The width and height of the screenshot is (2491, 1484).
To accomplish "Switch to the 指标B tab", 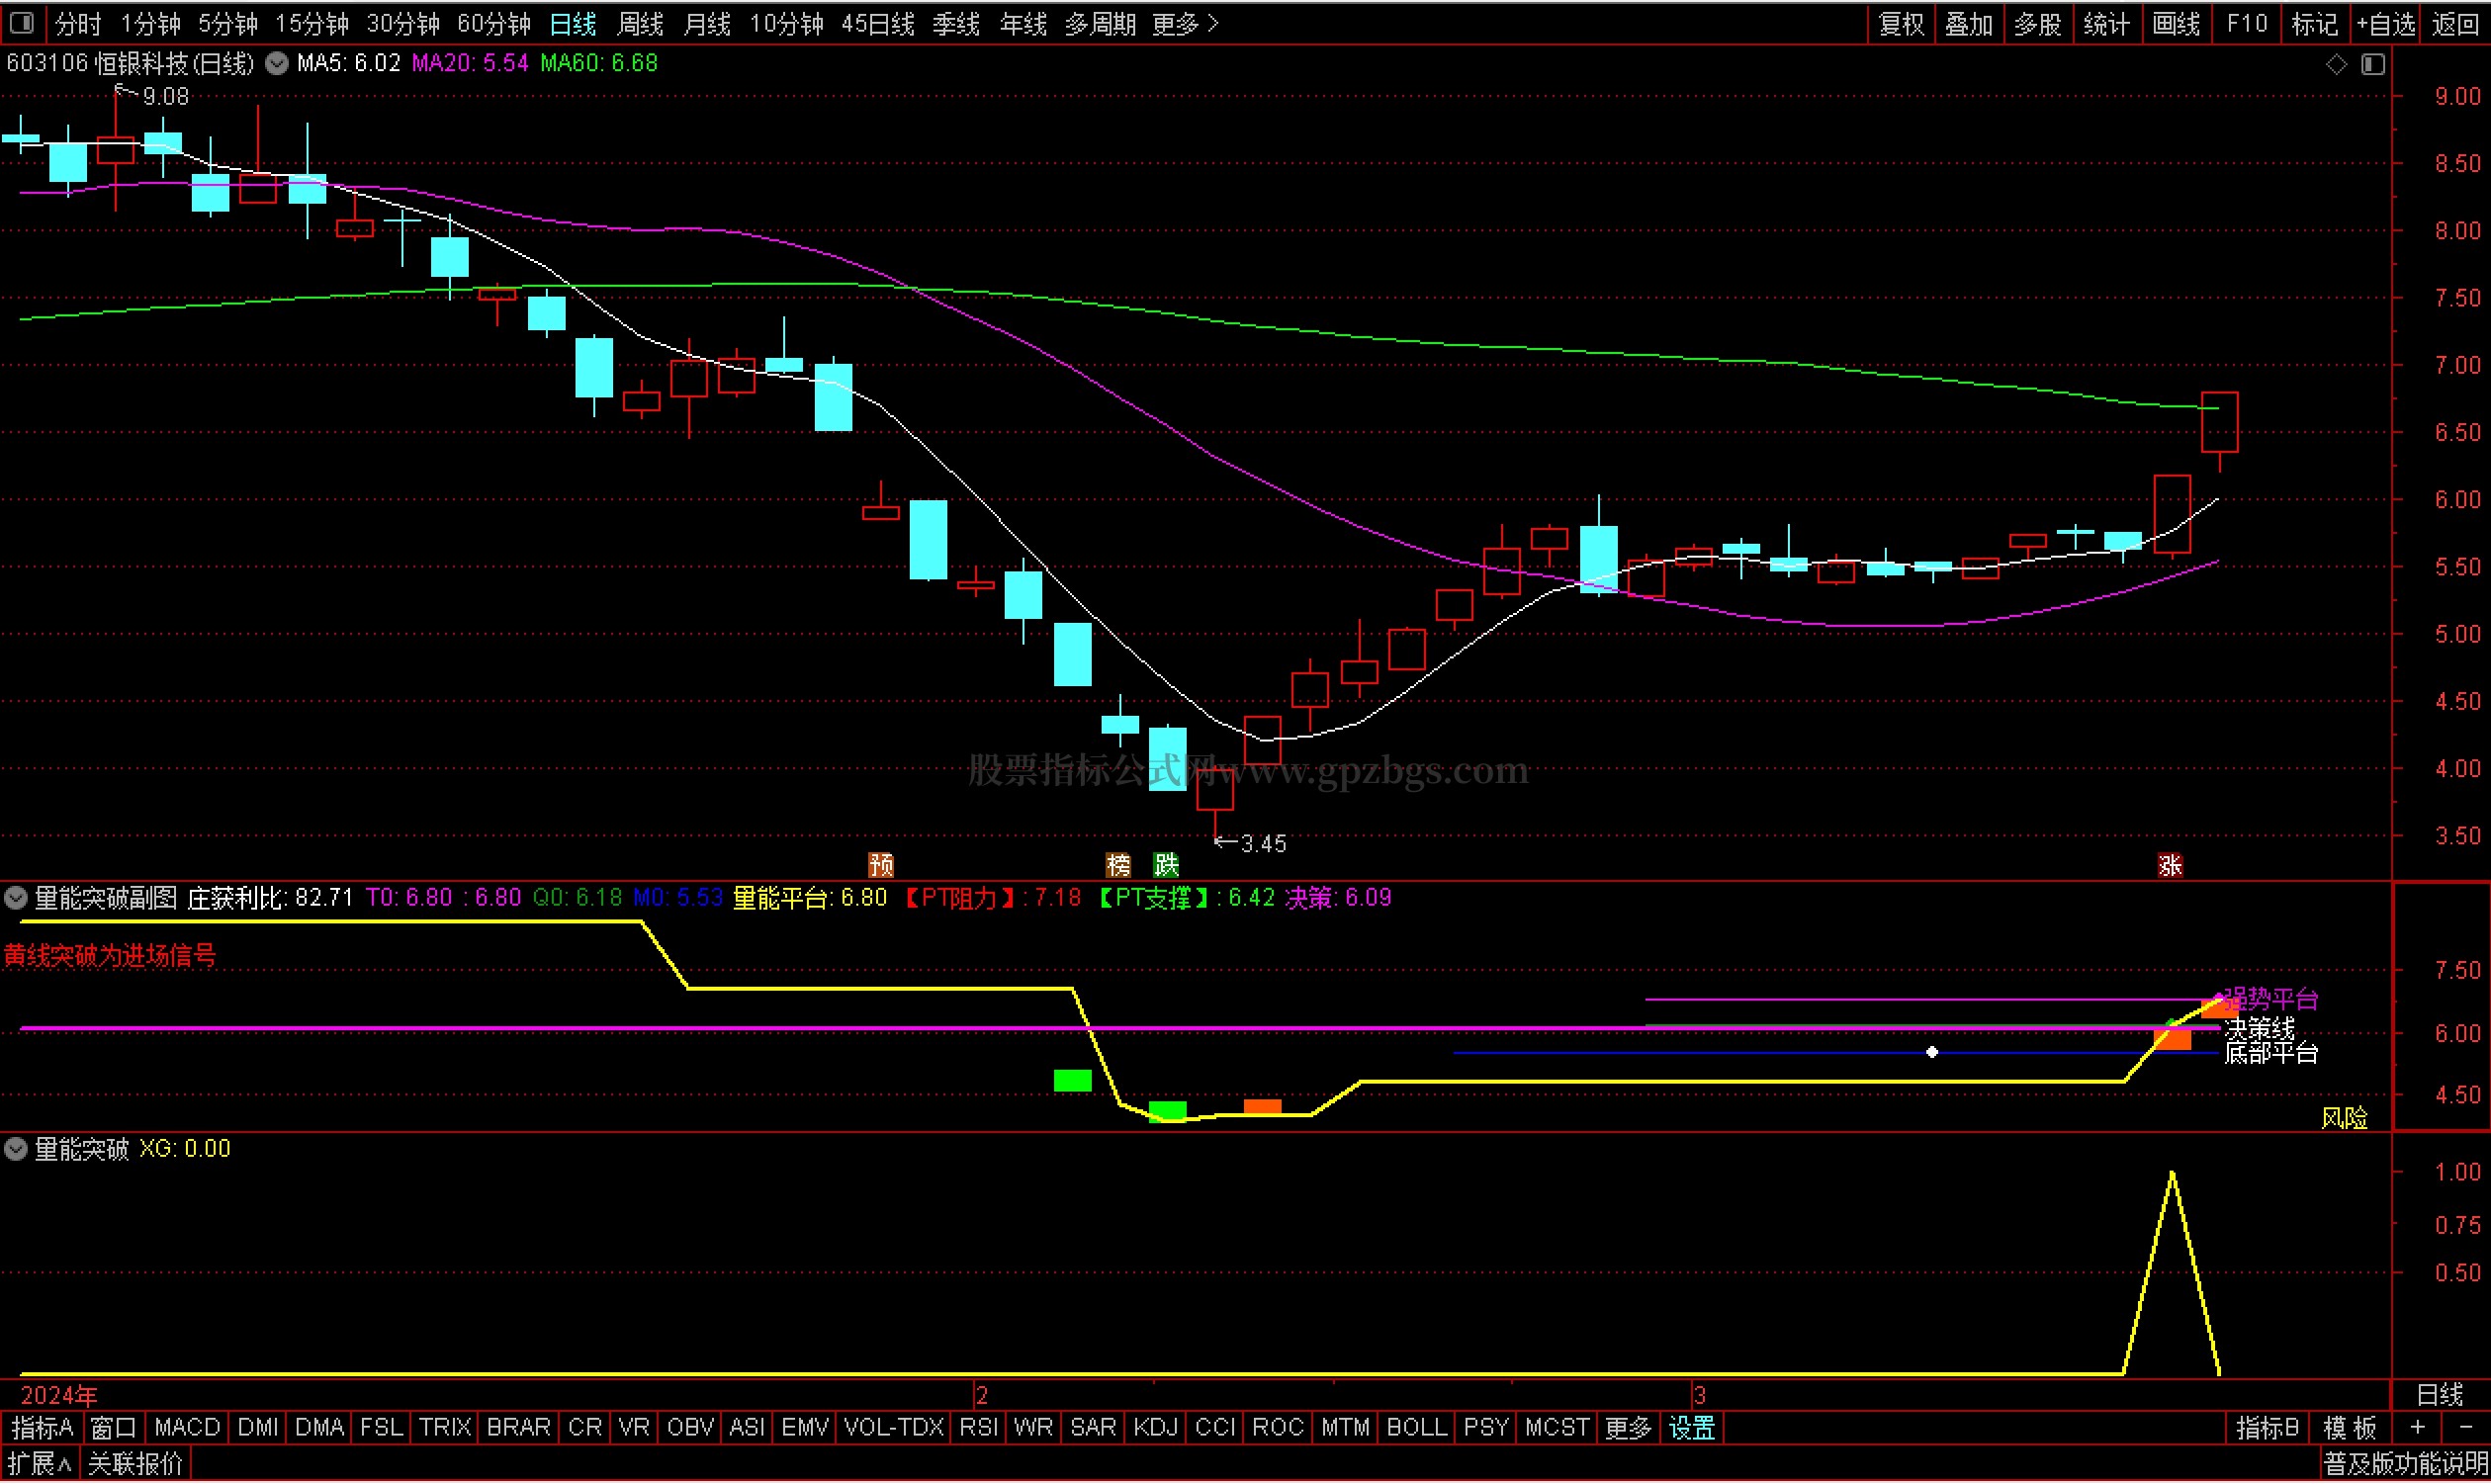I will (x=2267, y=1429).
